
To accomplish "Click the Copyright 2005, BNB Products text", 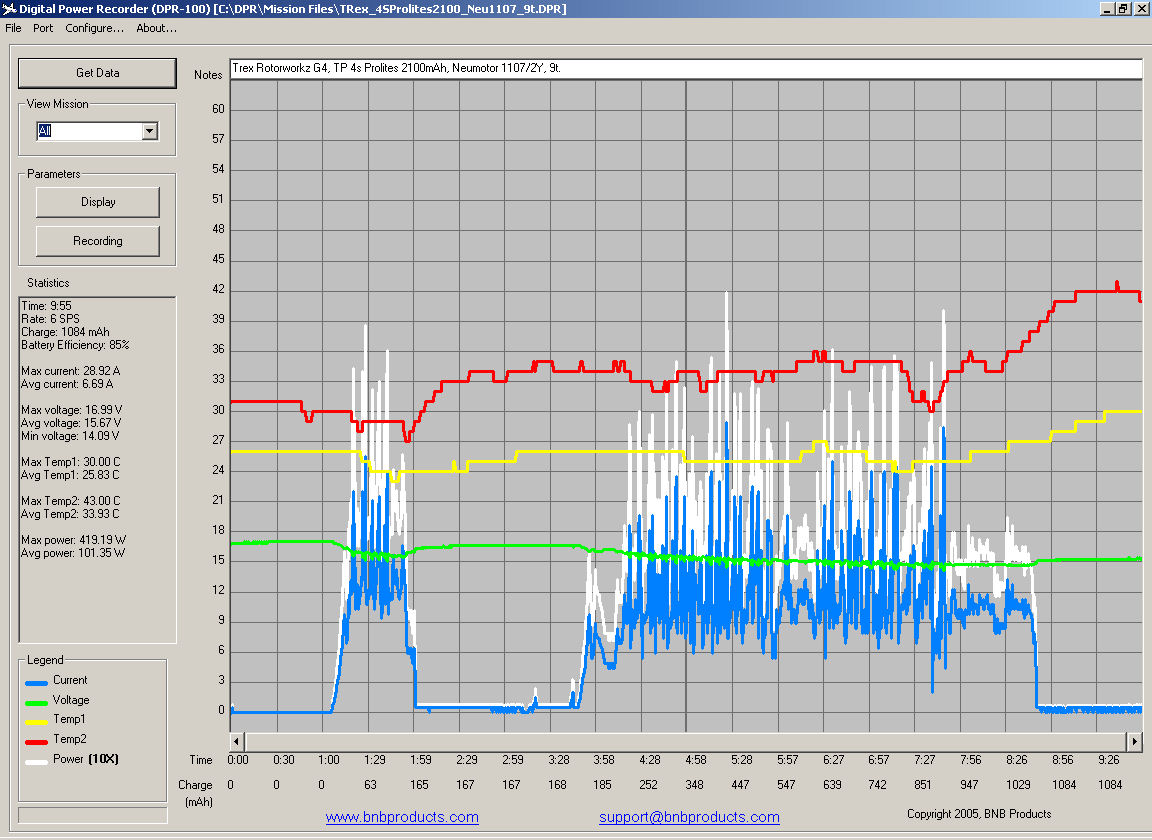I will tap(979, 814).
